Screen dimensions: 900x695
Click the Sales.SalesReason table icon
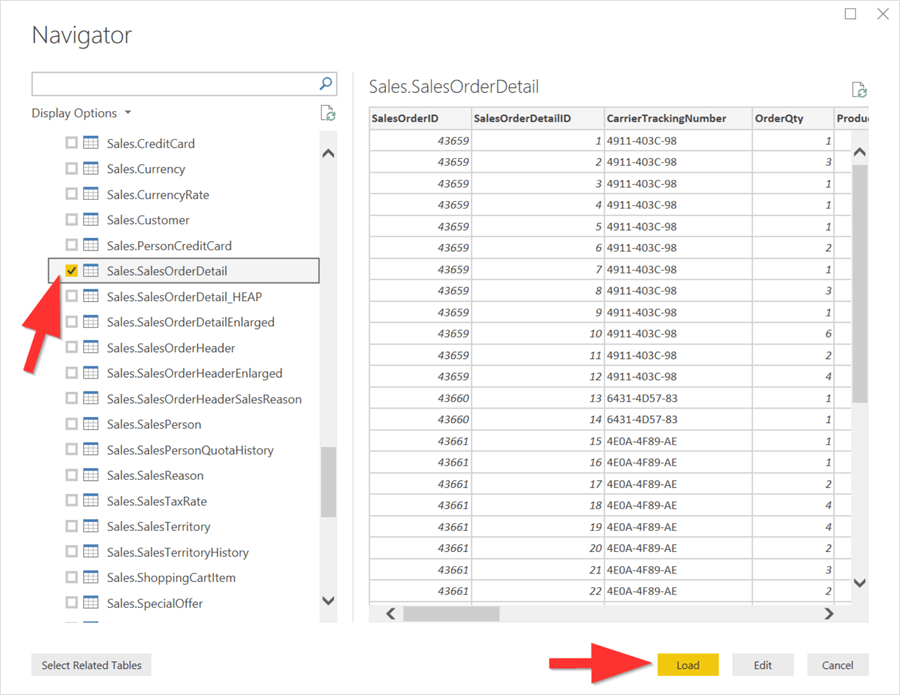pyautogui.click(x=91, y=475)
